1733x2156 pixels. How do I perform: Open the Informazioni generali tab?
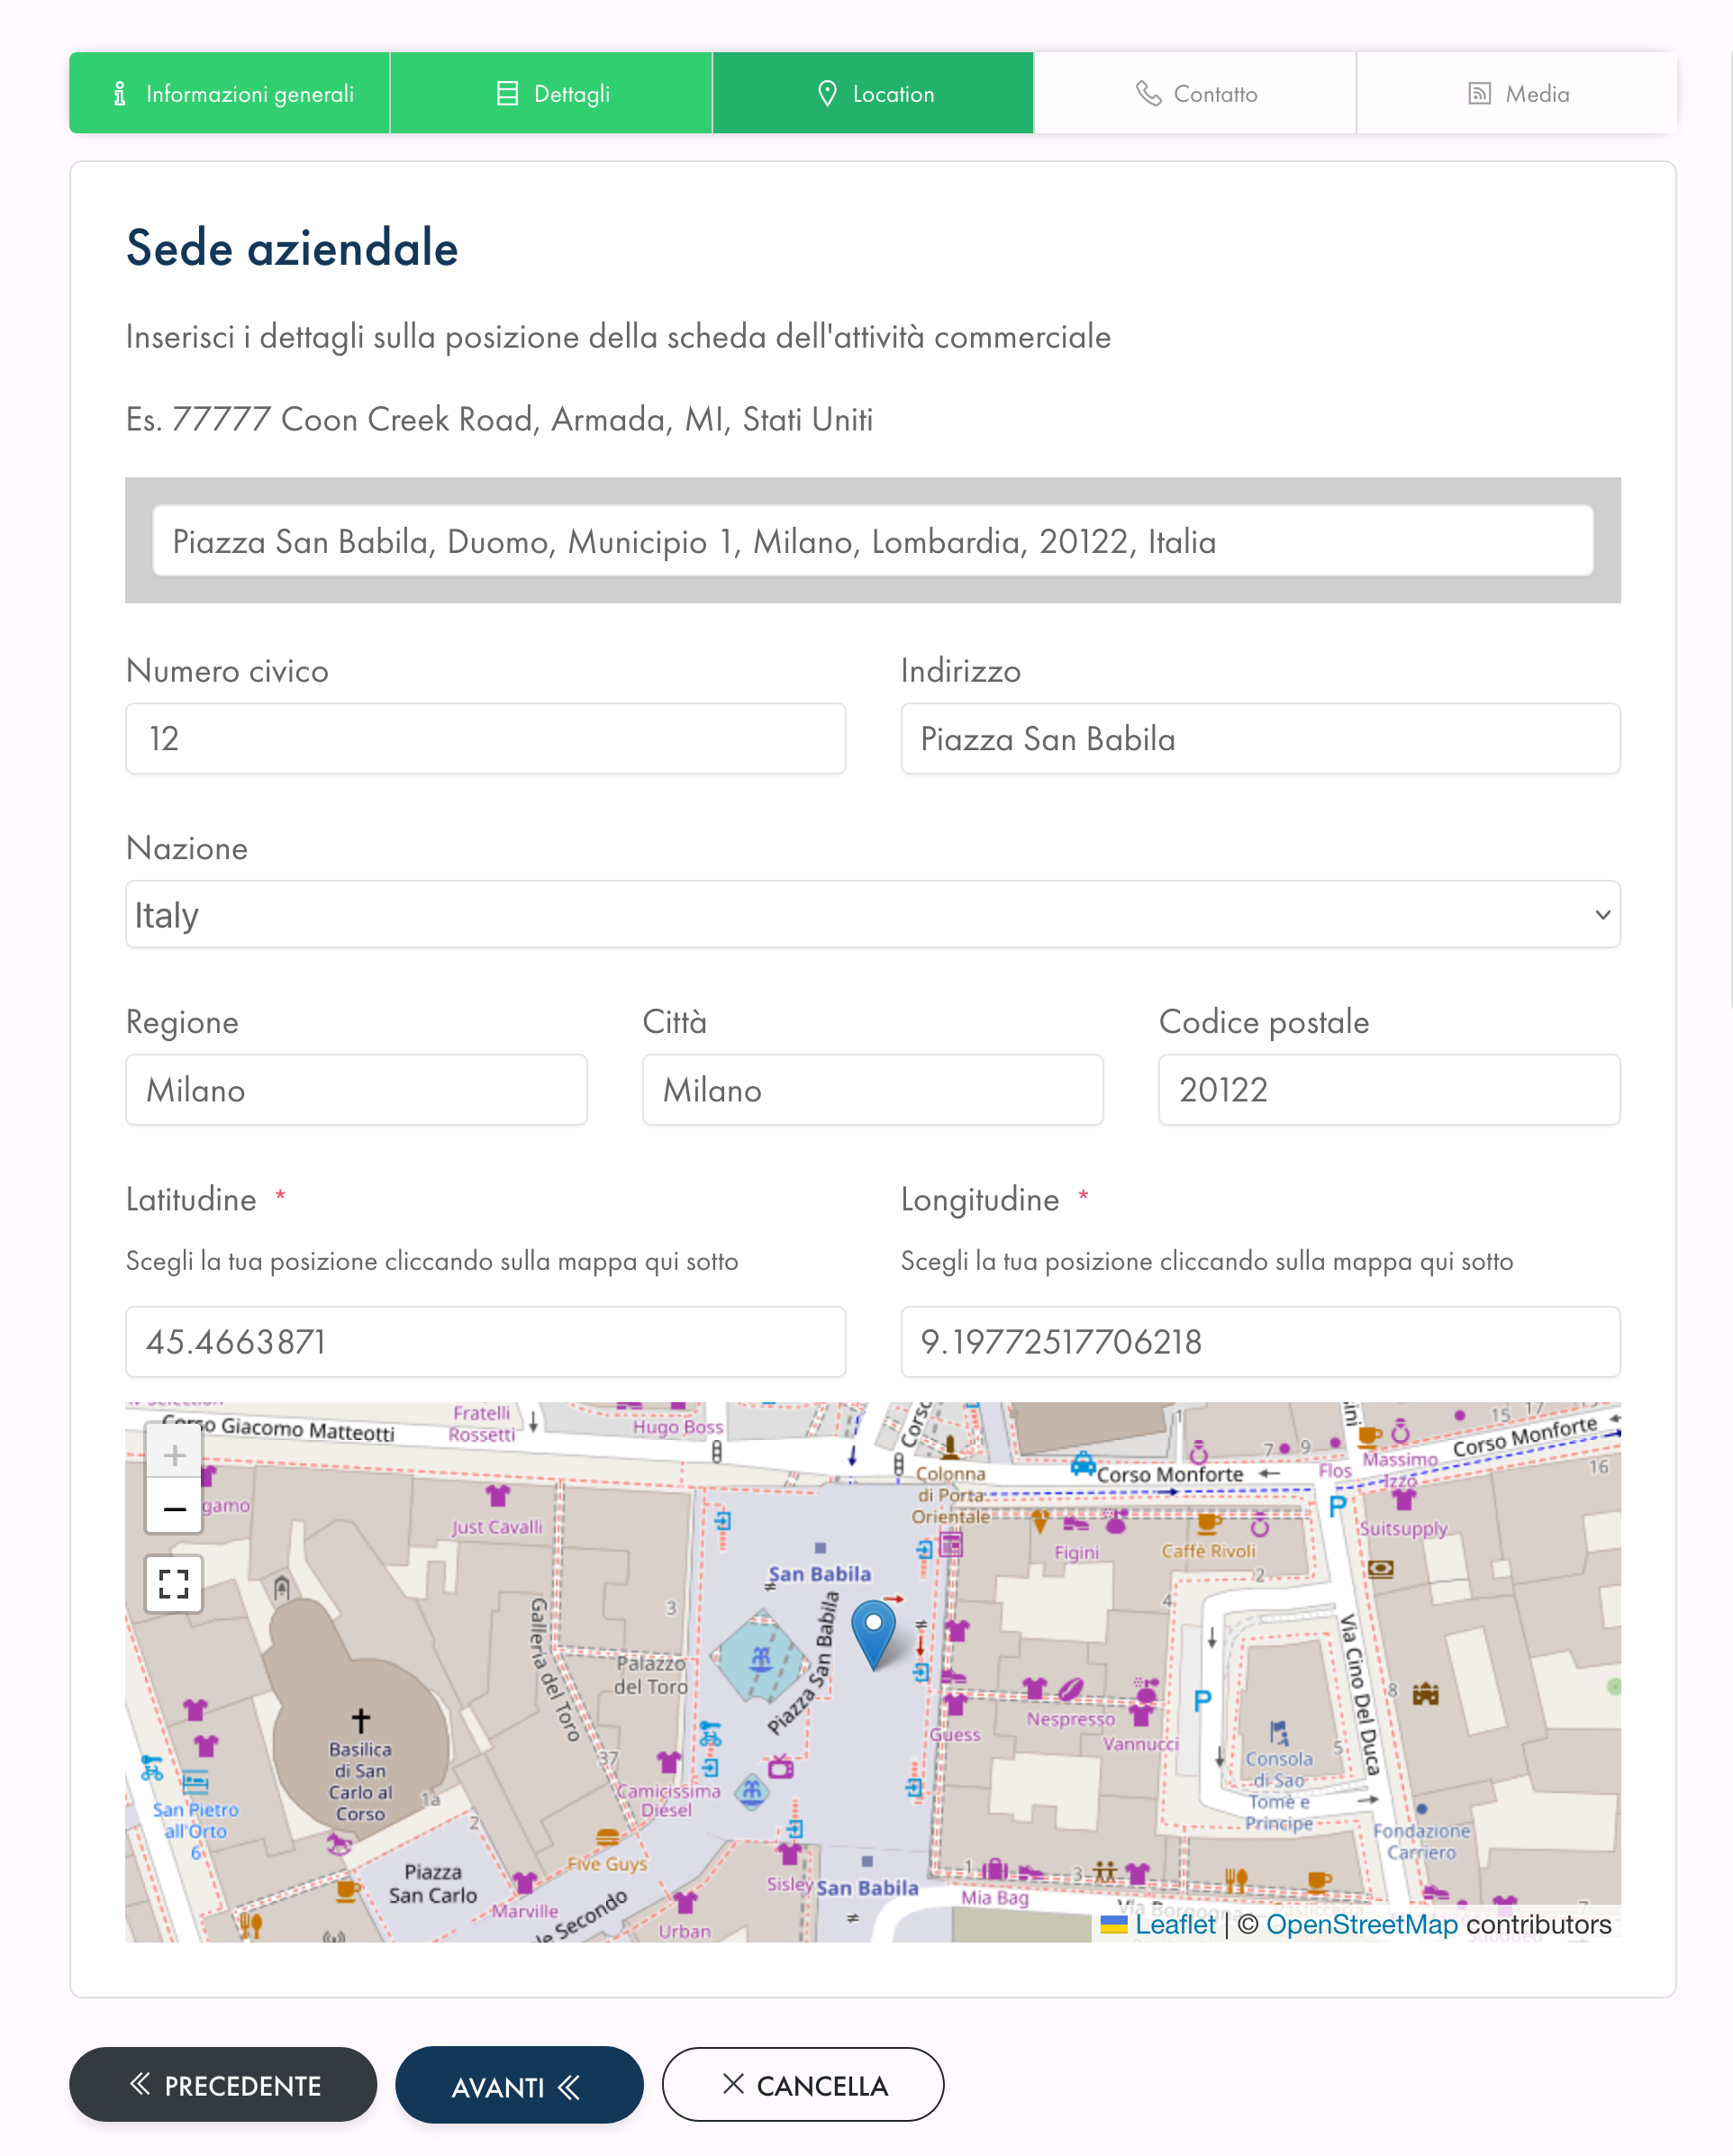coord(229,93)
